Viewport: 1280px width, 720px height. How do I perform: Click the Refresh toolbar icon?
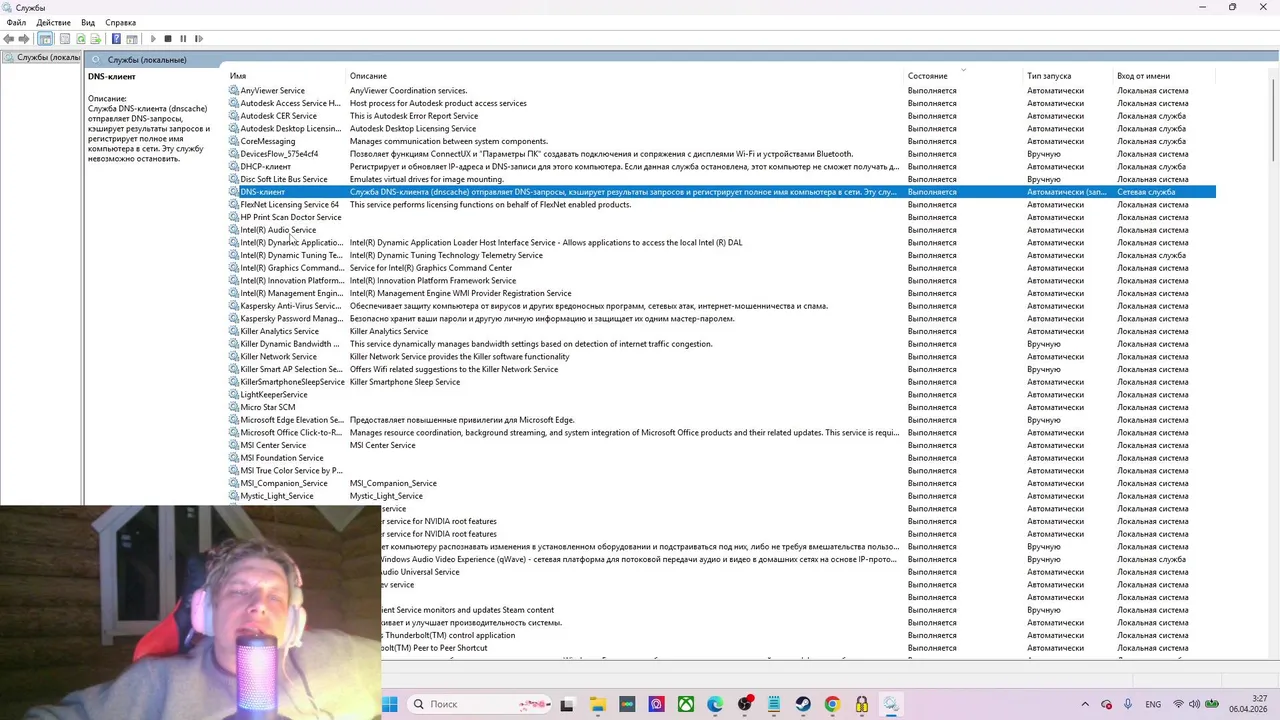pos(81,39)
